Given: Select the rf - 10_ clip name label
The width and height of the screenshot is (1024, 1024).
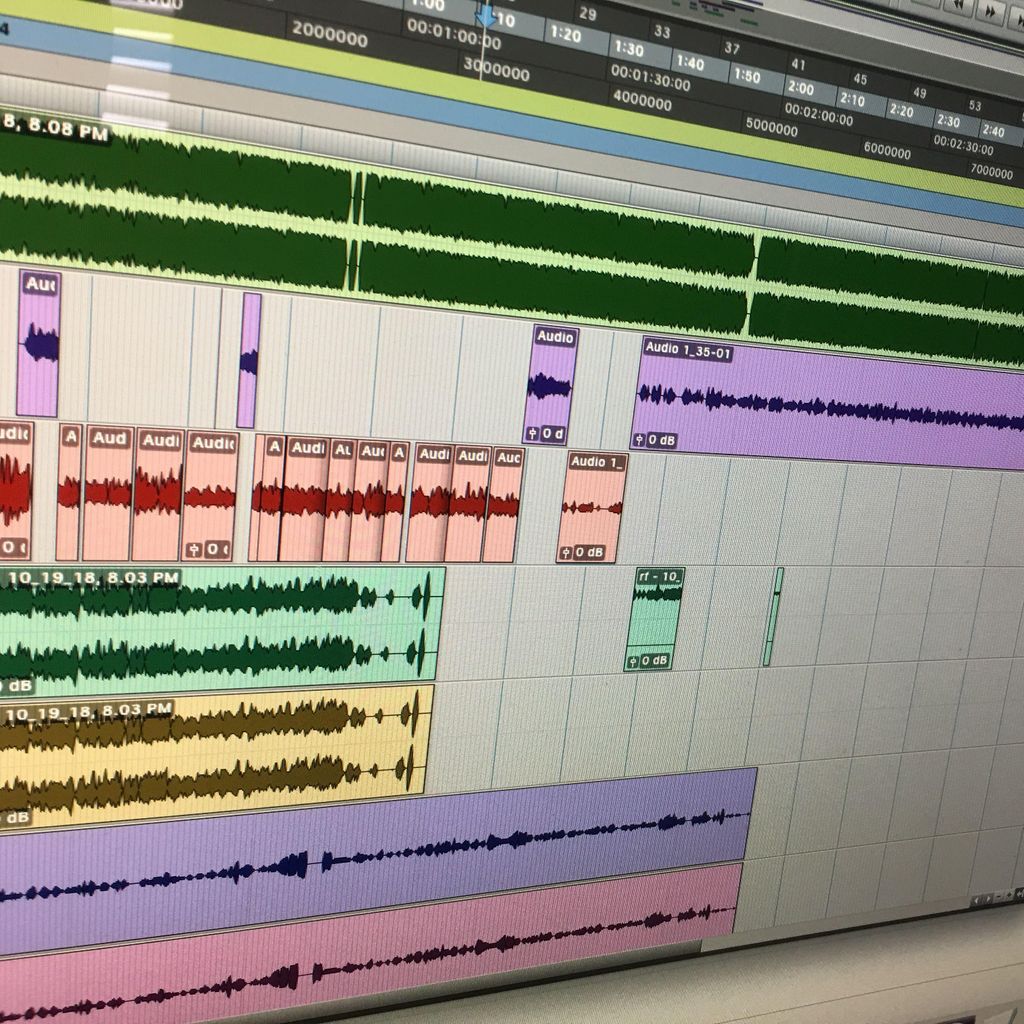Looking at the screenshot, I should click(660, 577).
